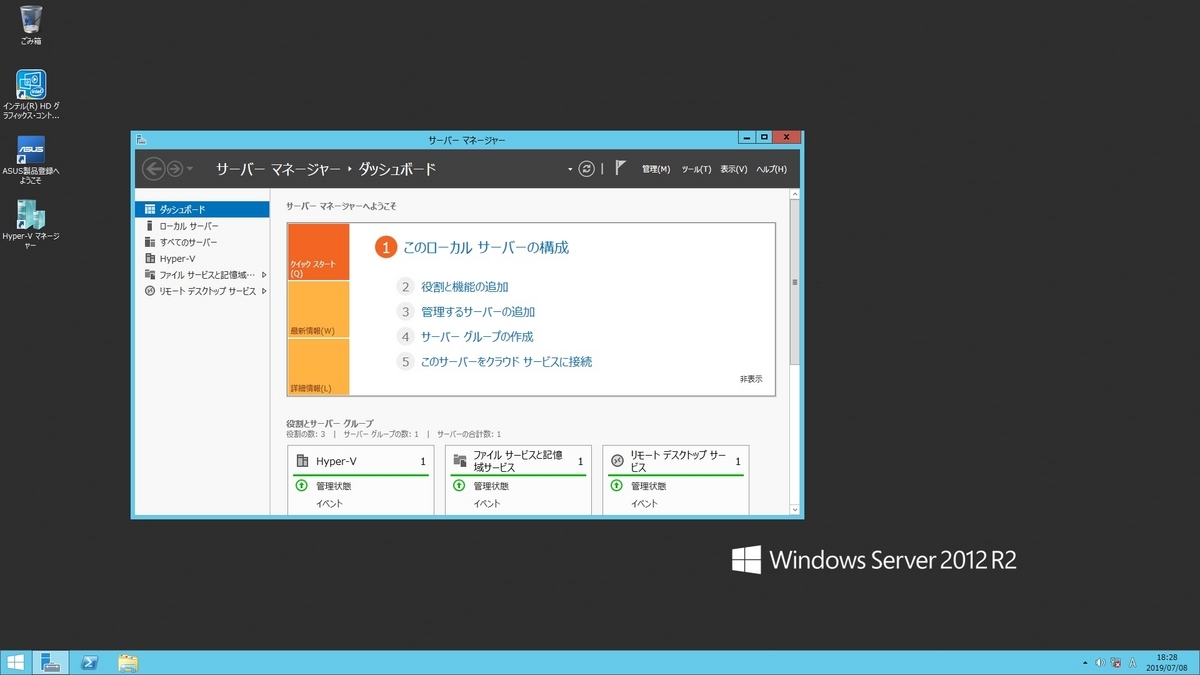Click the IME input mode indicator
1200x675 pixels.
[x=1133, y=663]
